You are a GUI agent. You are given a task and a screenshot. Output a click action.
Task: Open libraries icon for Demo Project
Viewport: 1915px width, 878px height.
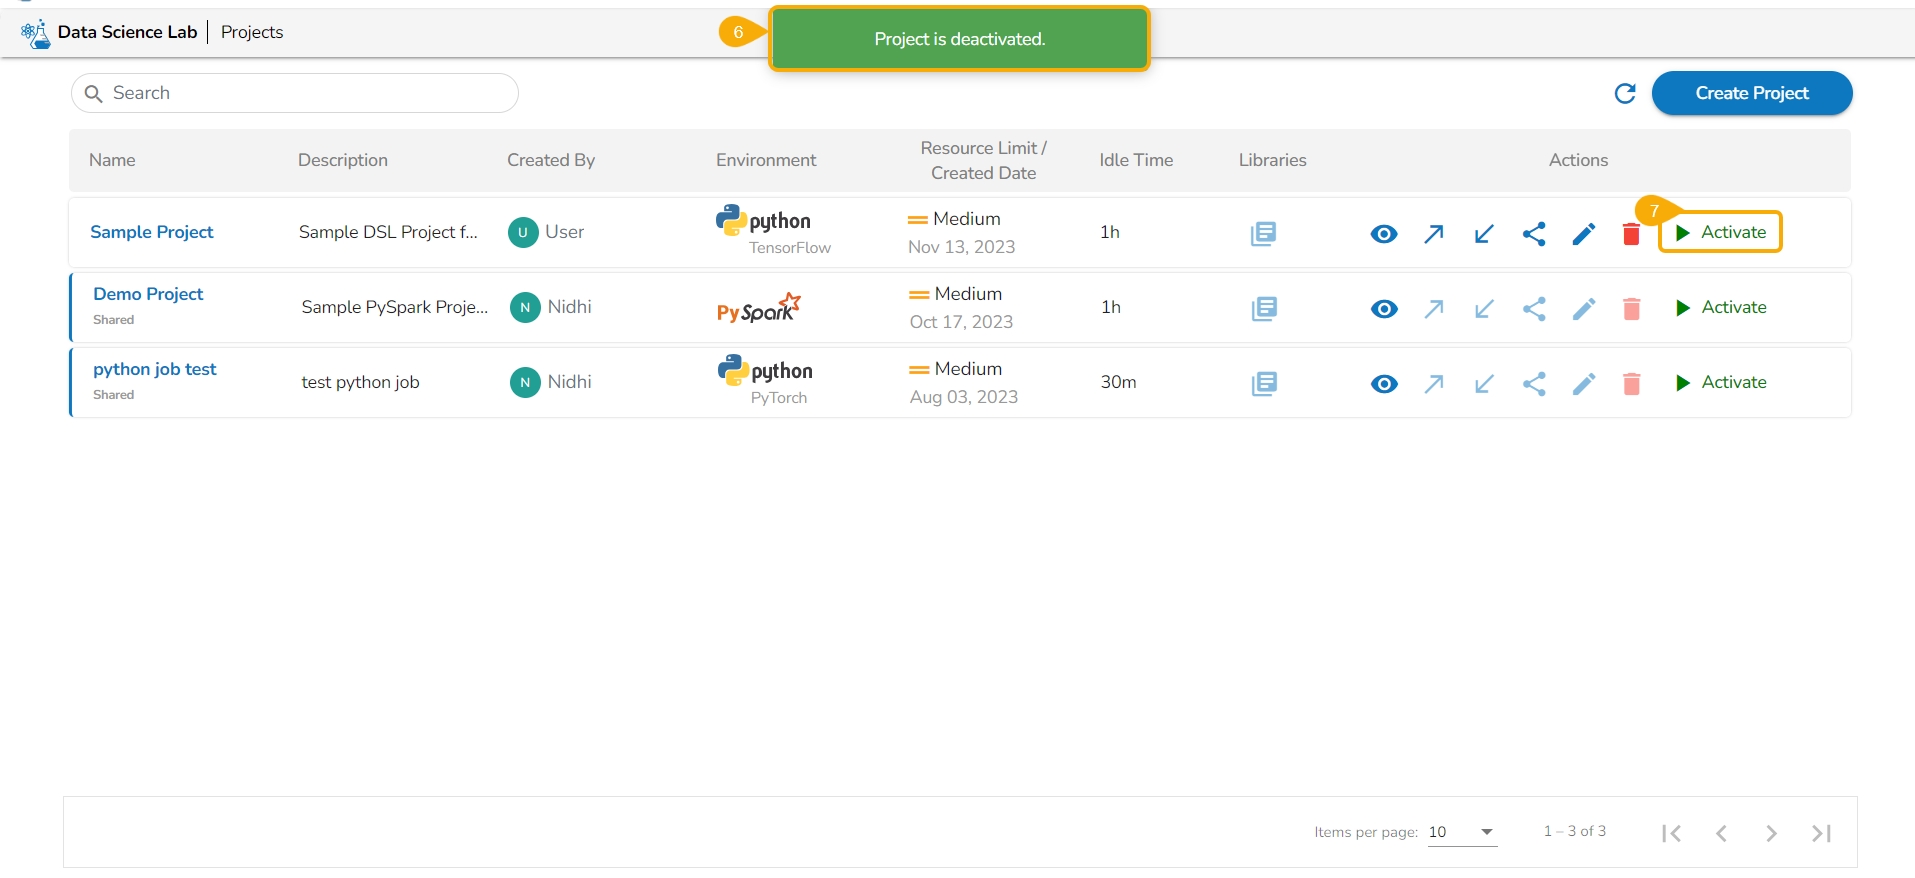(1264, 308)
